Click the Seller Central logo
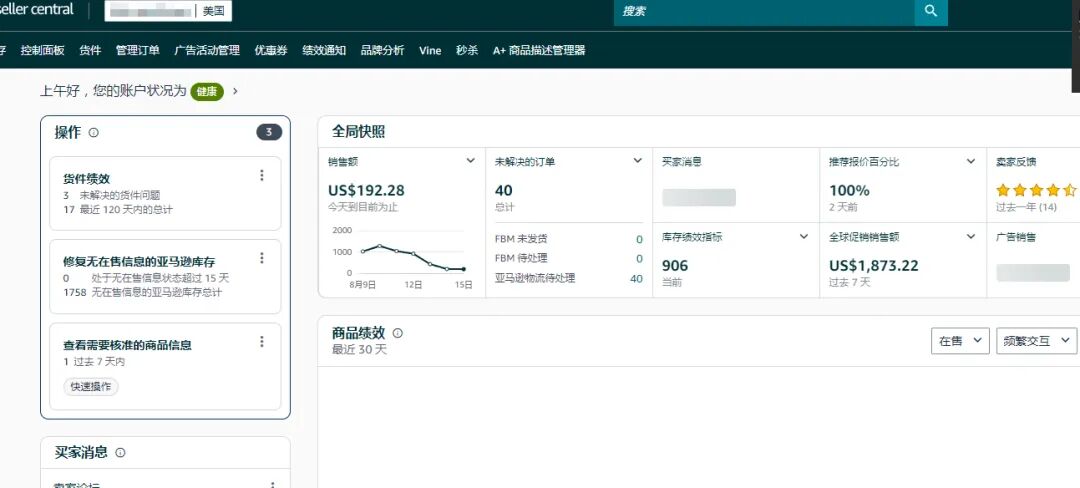This screenshot has height=488, width=1080. (36, 10)
